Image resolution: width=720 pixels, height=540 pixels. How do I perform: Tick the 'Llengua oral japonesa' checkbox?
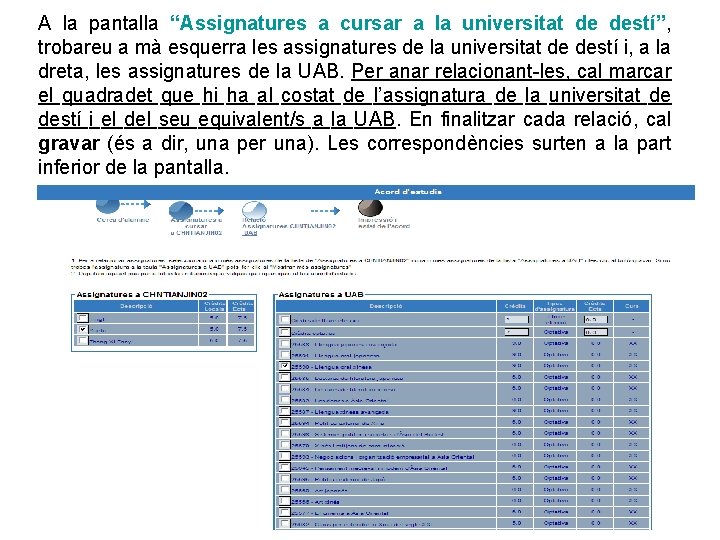point(285,354)
